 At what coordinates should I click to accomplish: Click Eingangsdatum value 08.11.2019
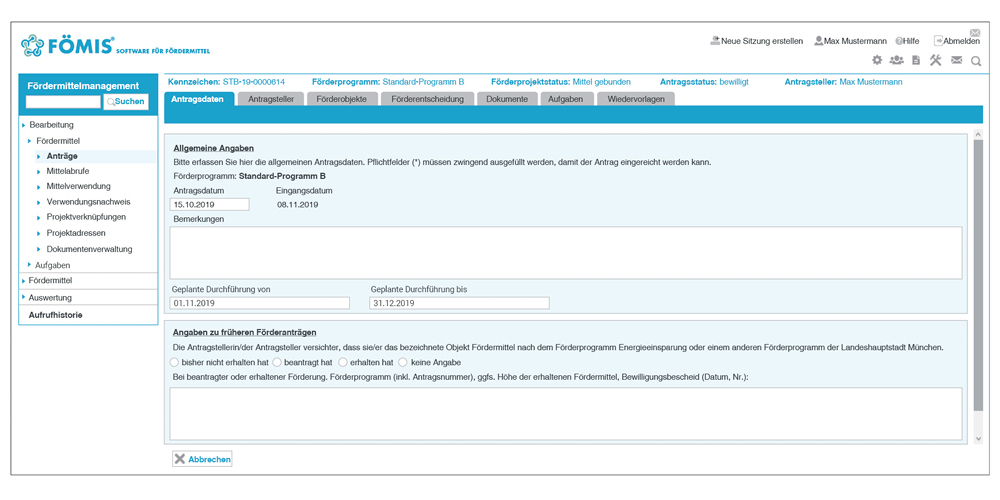[297, 205]
